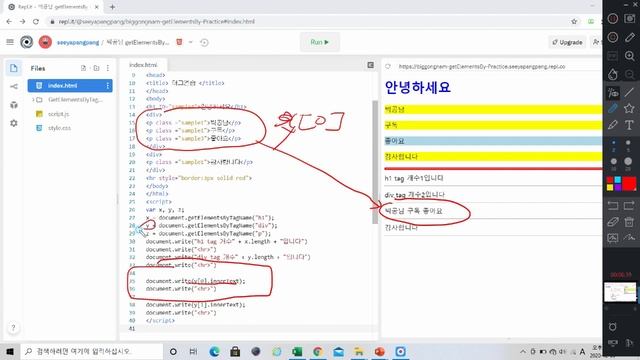
Task: Click the undo arrow in drawing toolbar
Action: 613,206
